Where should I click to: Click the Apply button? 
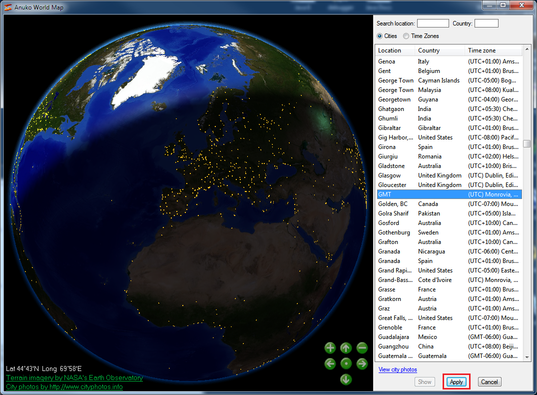(456, 382)
